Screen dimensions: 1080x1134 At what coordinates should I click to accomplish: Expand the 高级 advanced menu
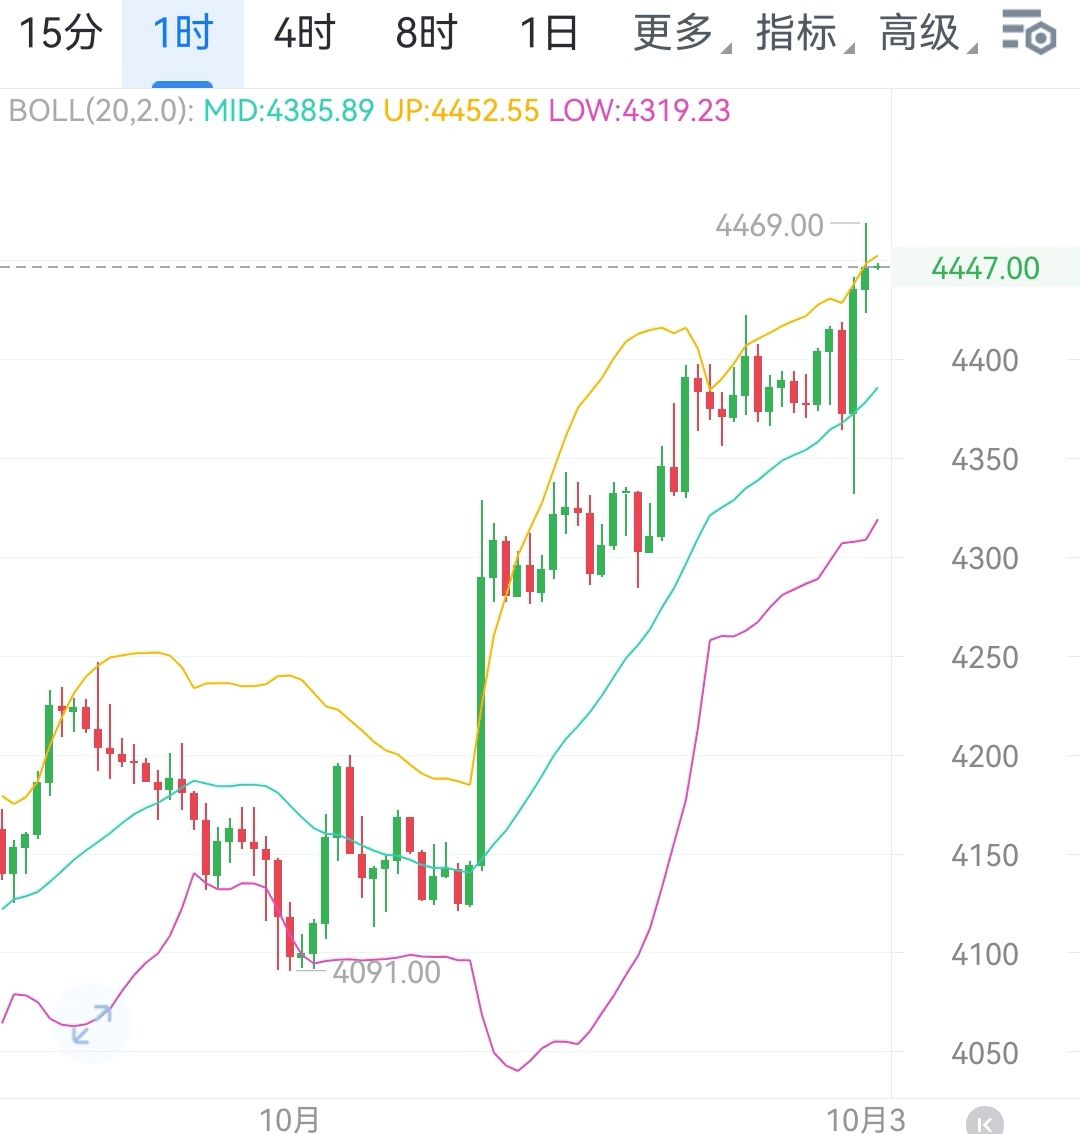(x=924, y=33)
